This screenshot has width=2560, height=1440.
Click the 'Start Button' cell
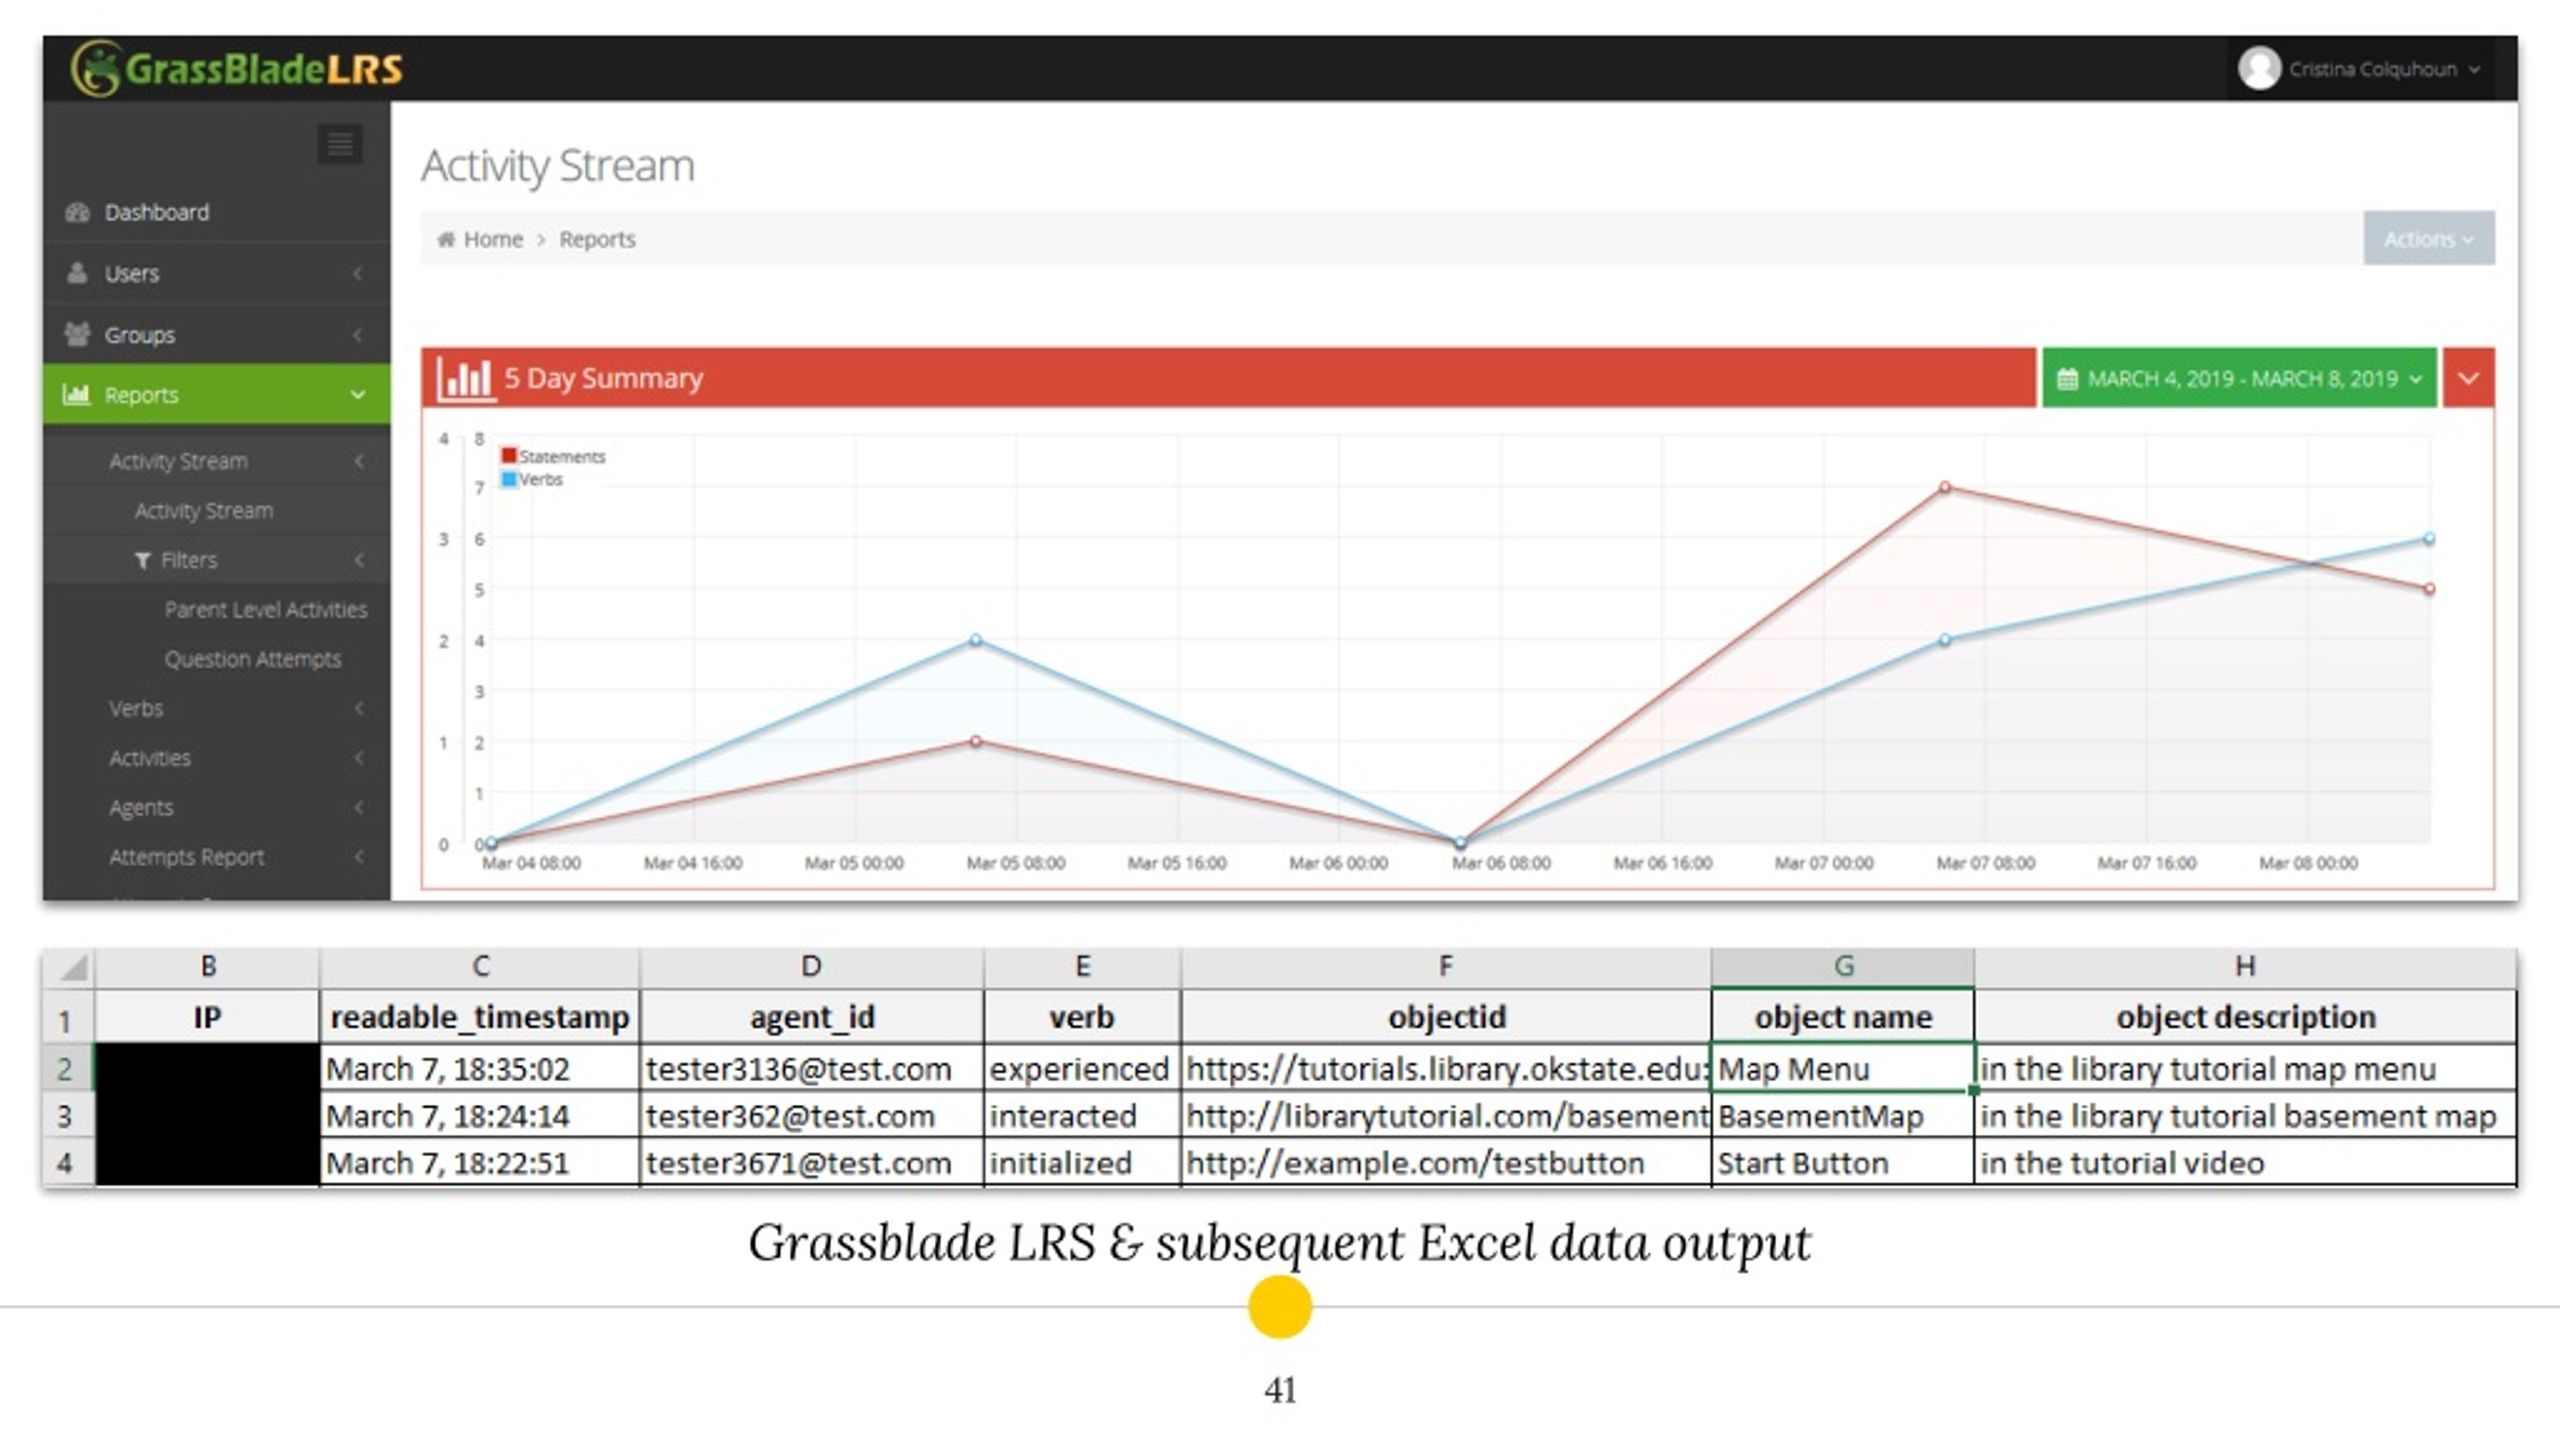click(x=1843, y=1163)
